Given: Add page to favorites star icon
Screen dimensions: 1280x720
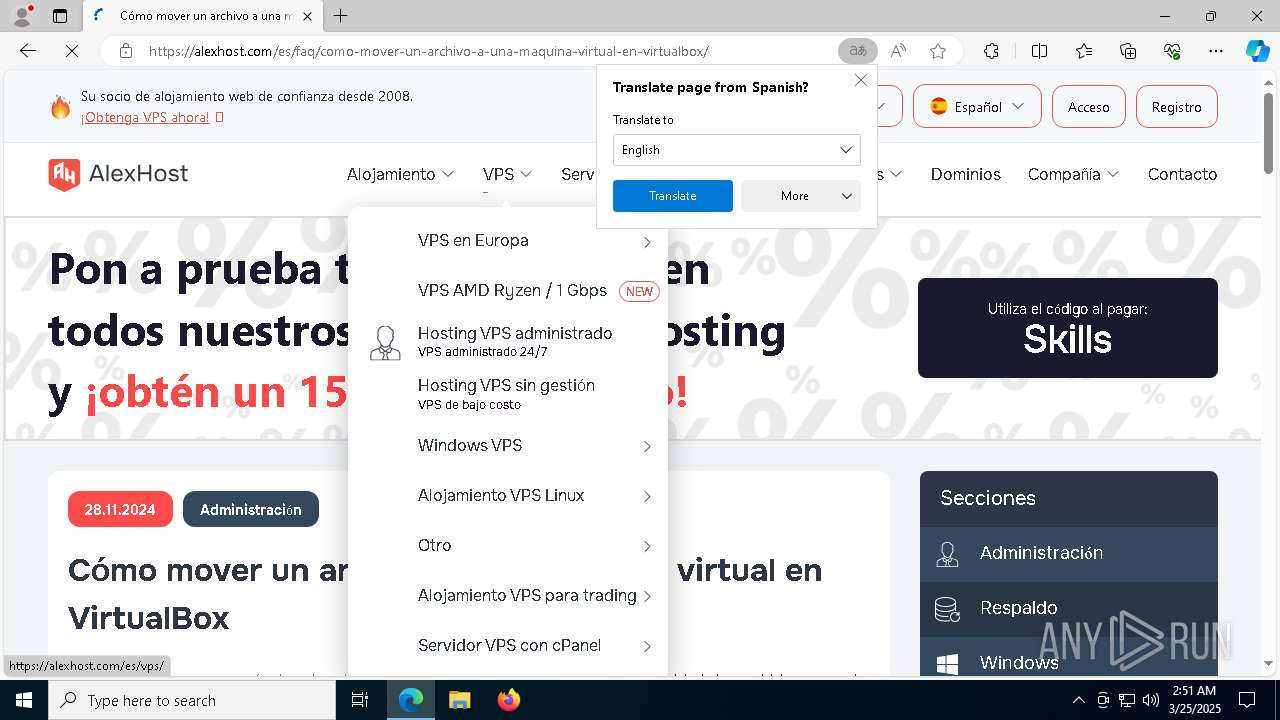Looking at the screenshot, I should 937,51.
